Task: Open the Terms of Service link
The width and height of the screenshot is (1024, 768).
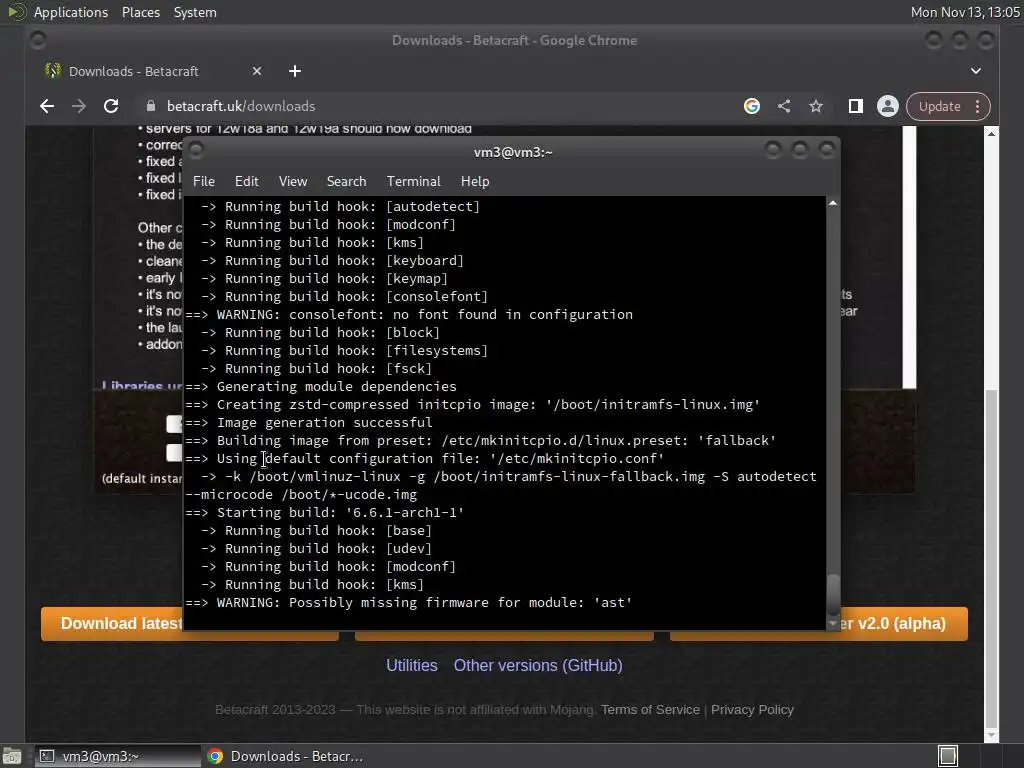Action: coord(650,710)
